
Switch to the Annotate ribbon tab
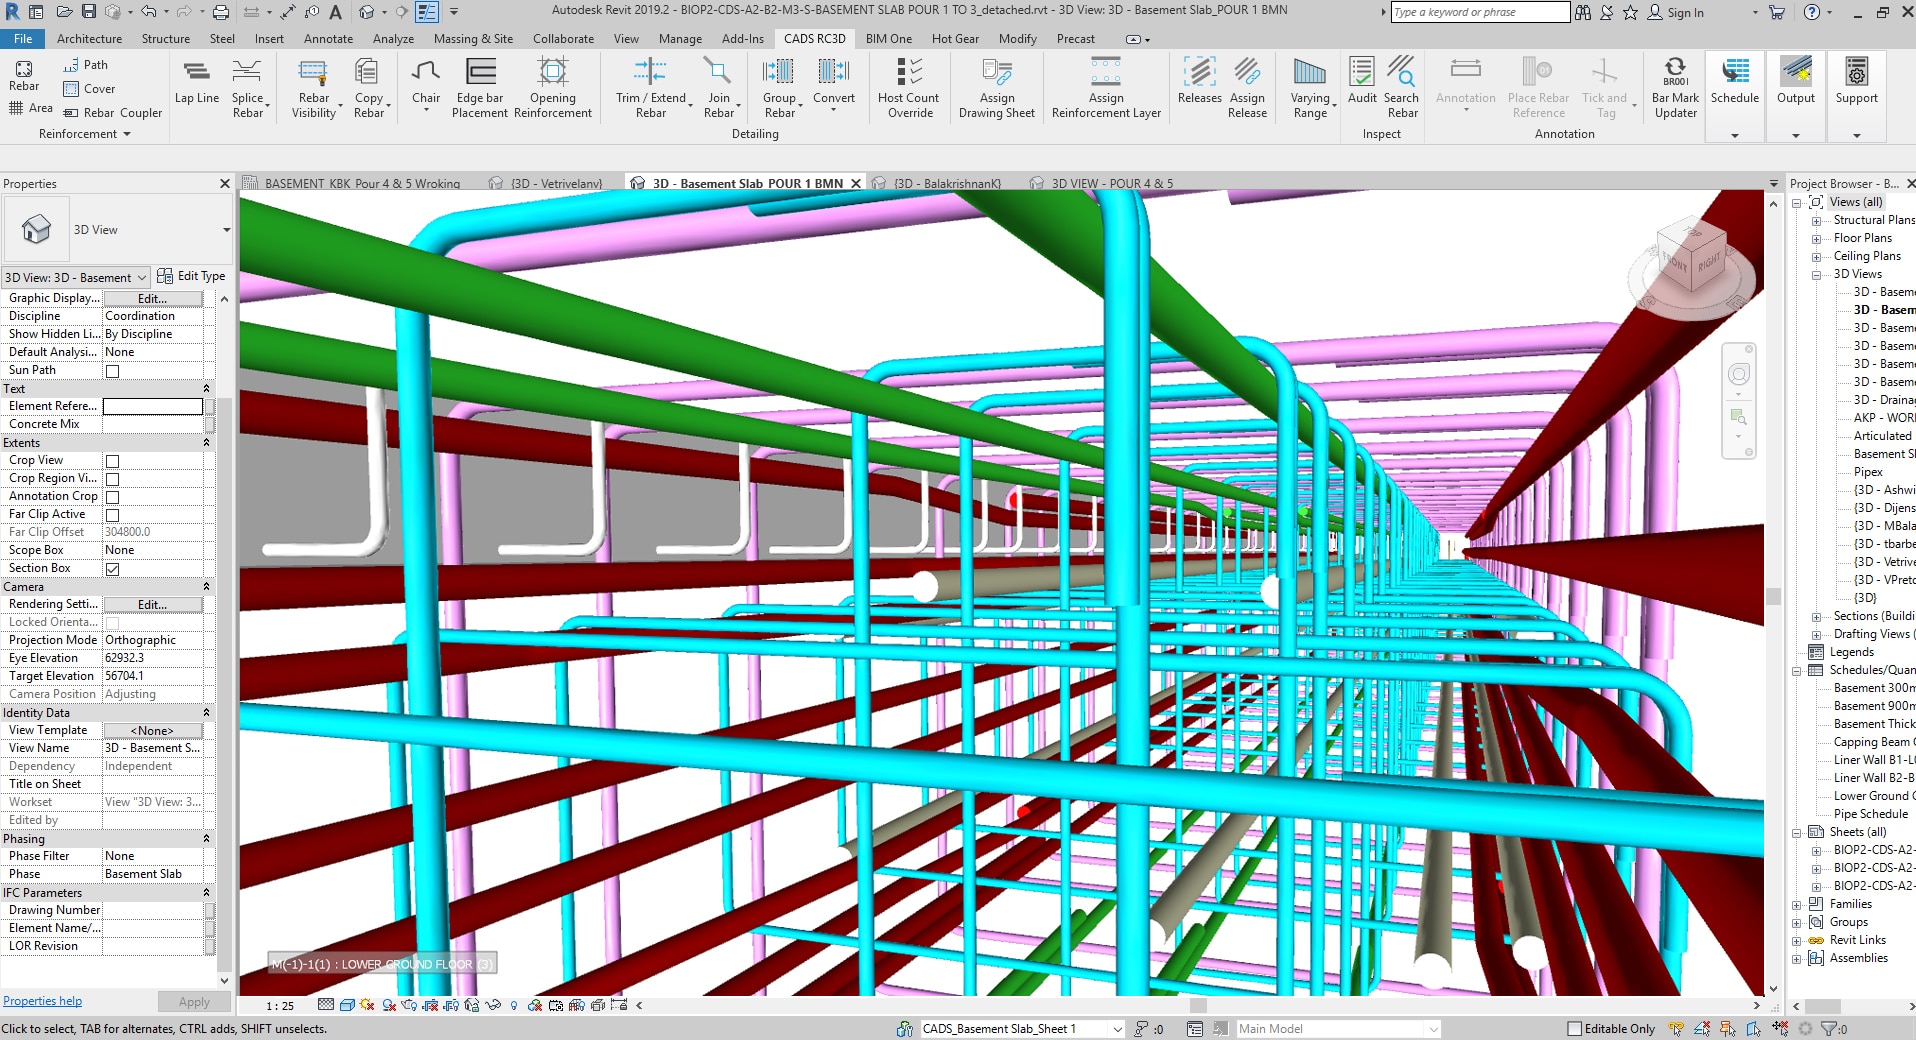tap(328, 39)
